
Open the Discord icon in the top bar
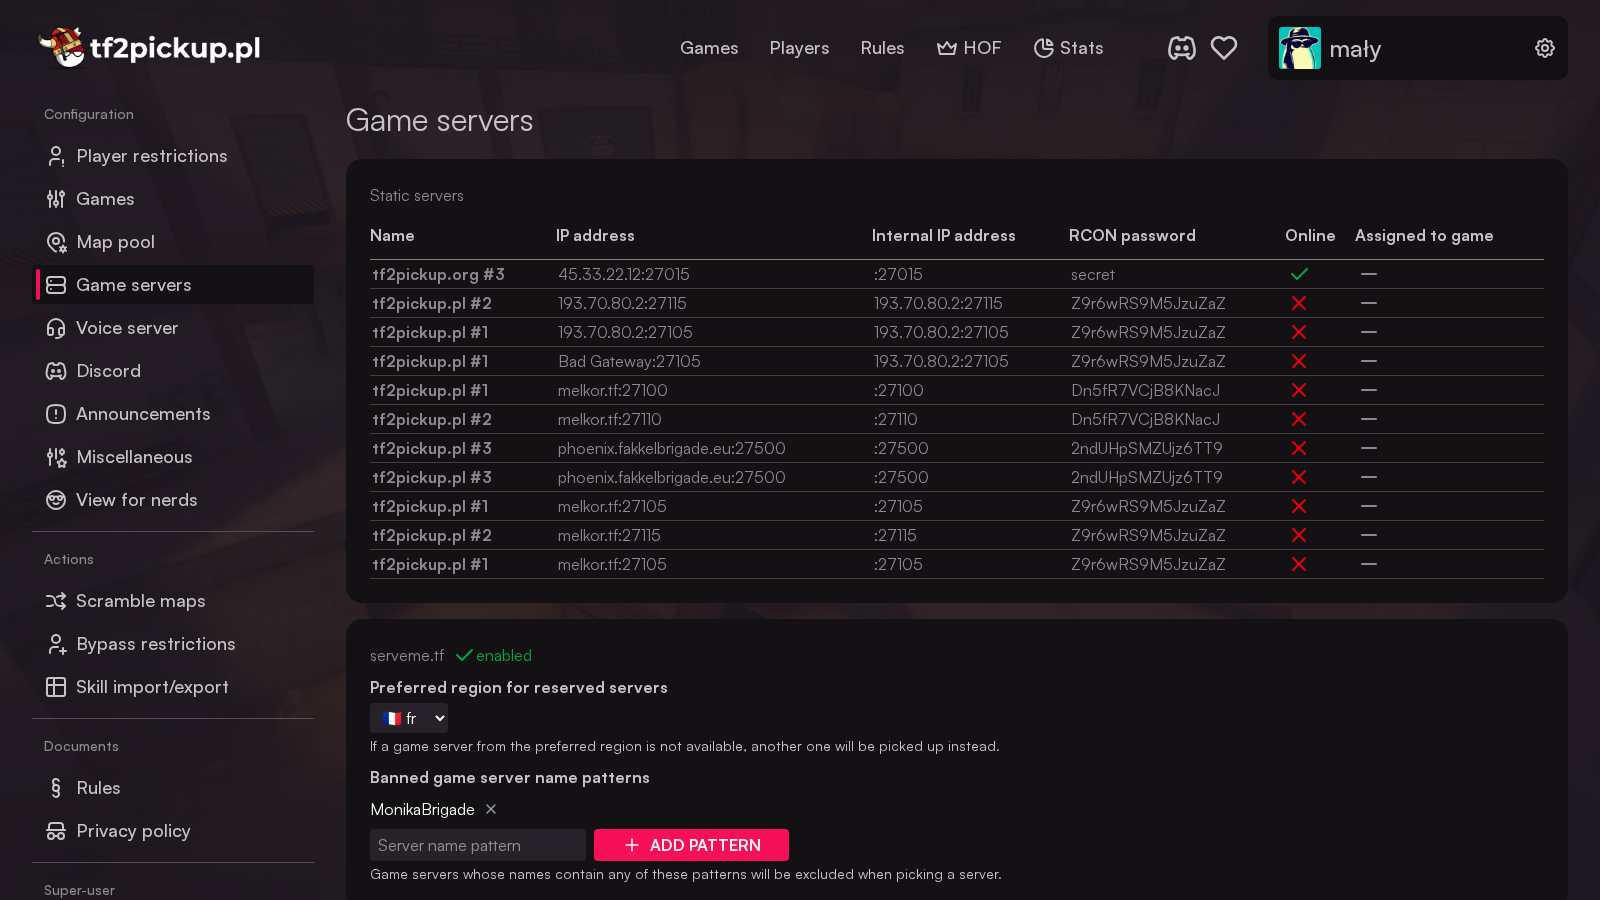pyautogui.click(x=1182, y=47)
